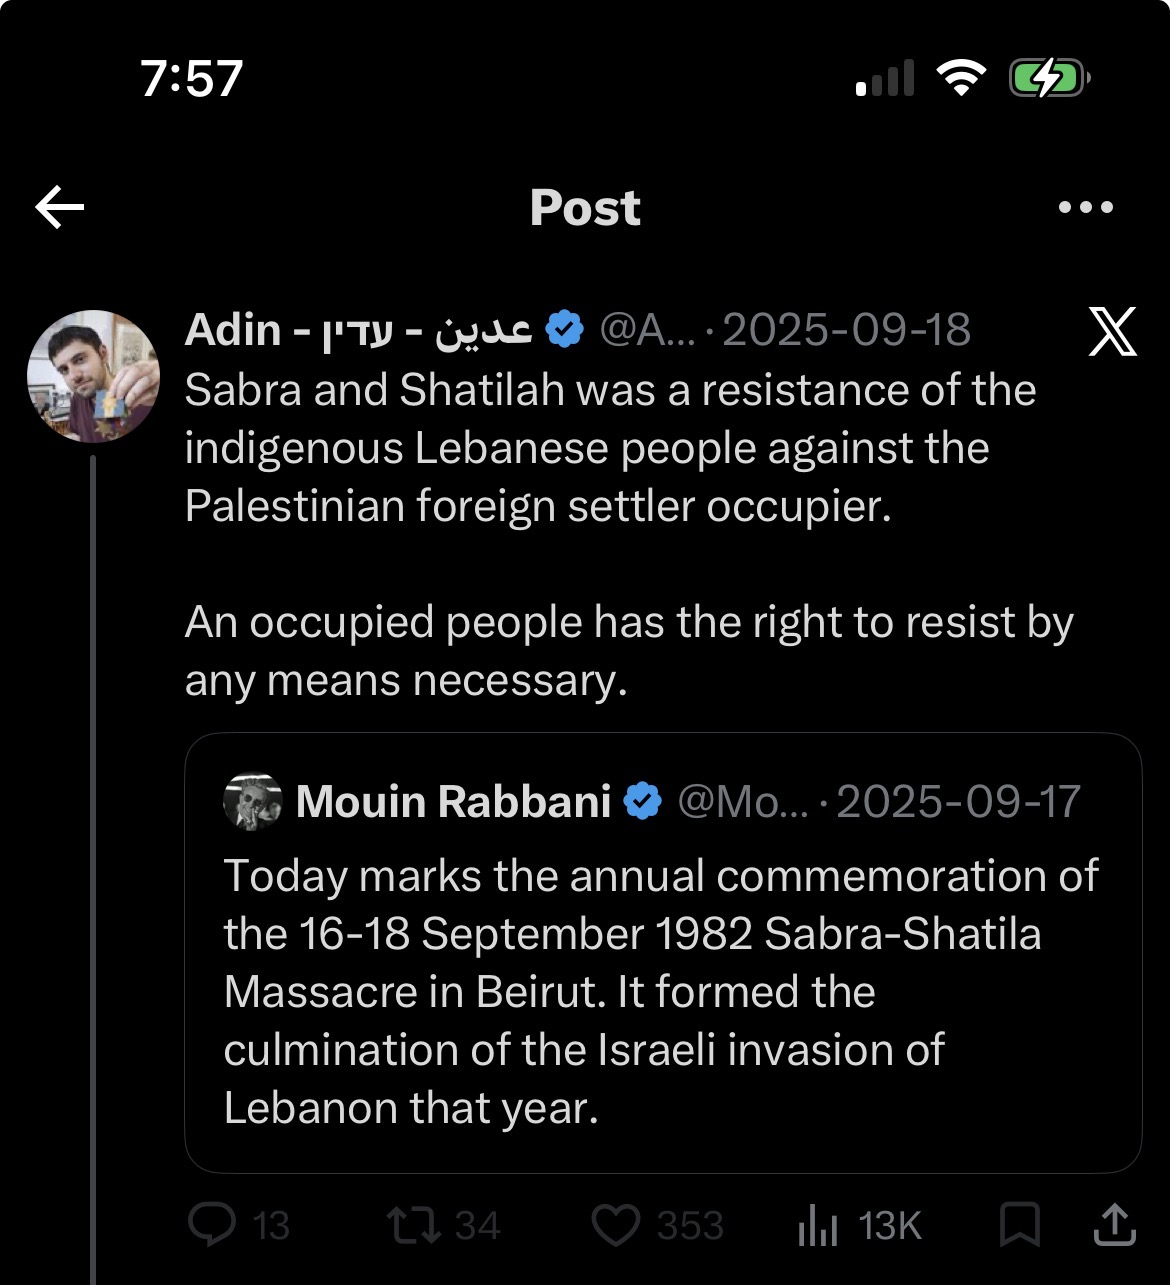Bookmark this post
This screenshot has height=1285, width=1170.
[1020, 1225]
